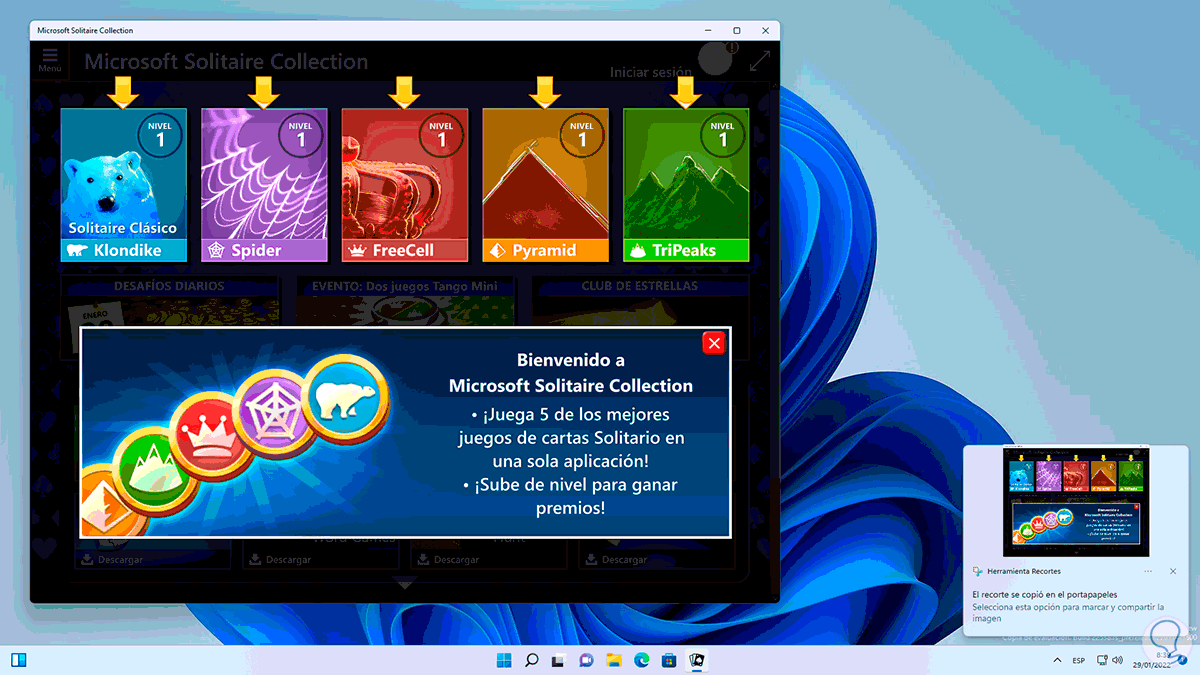Open the Spider game tile
Image resolution: width=1200 pixels, height=675 pixels.
[264, 185]
